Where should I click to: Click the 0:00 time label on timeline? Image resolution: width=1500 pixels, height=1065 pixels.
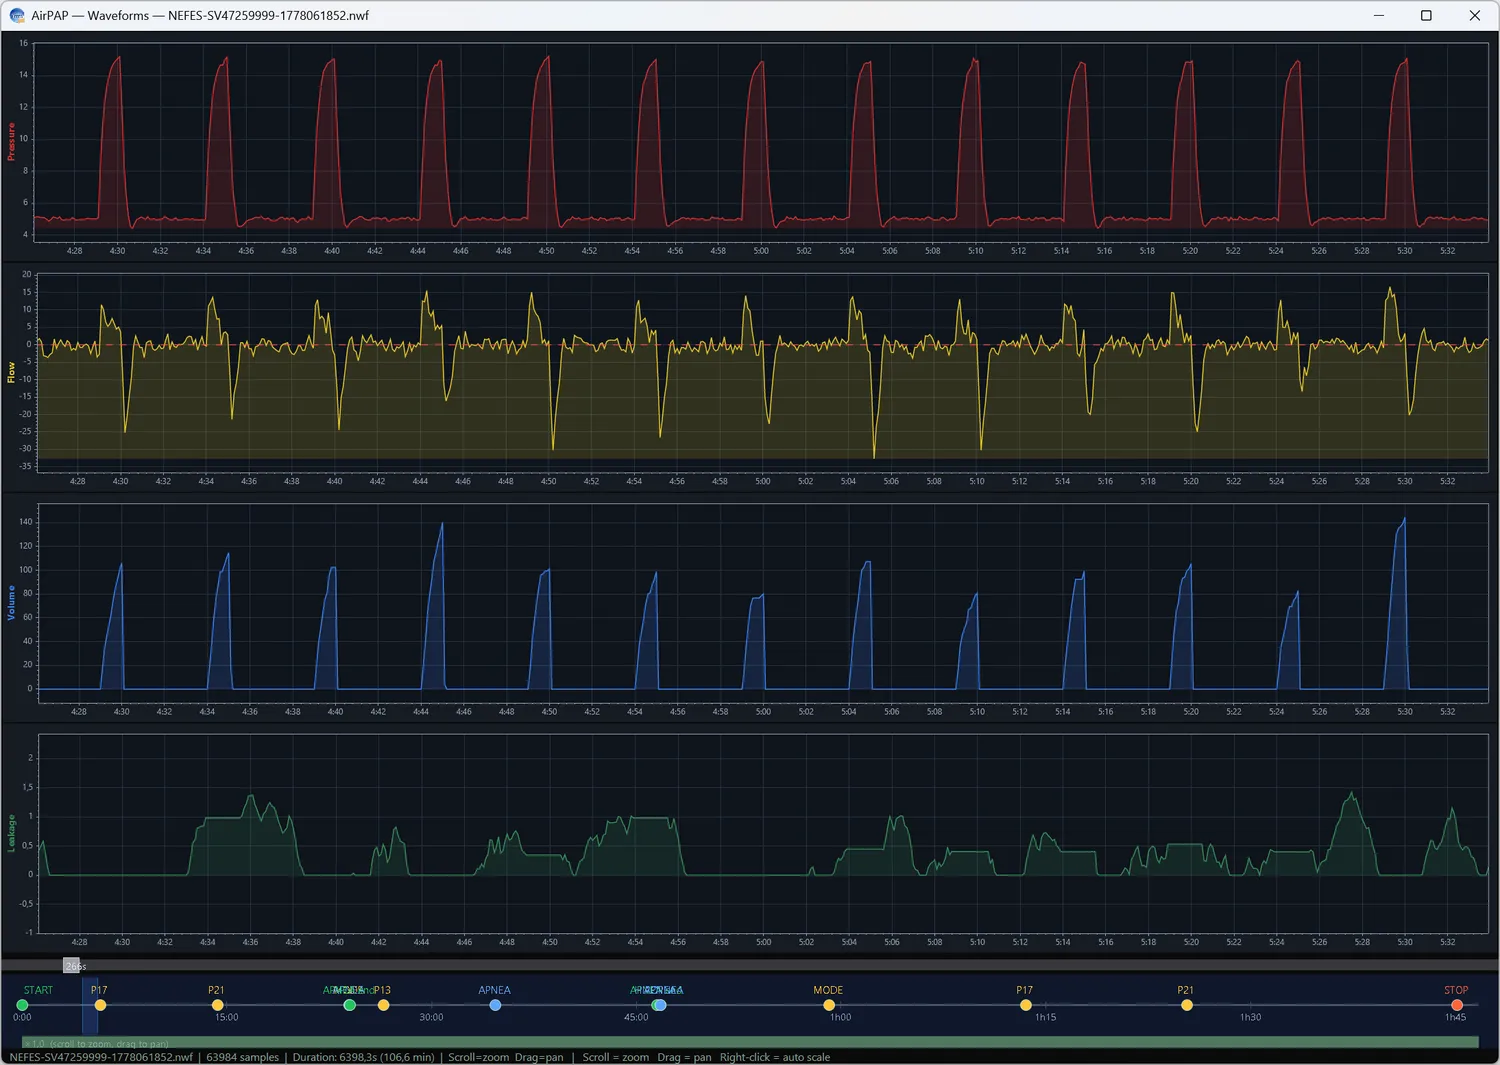pos(22,1017)
